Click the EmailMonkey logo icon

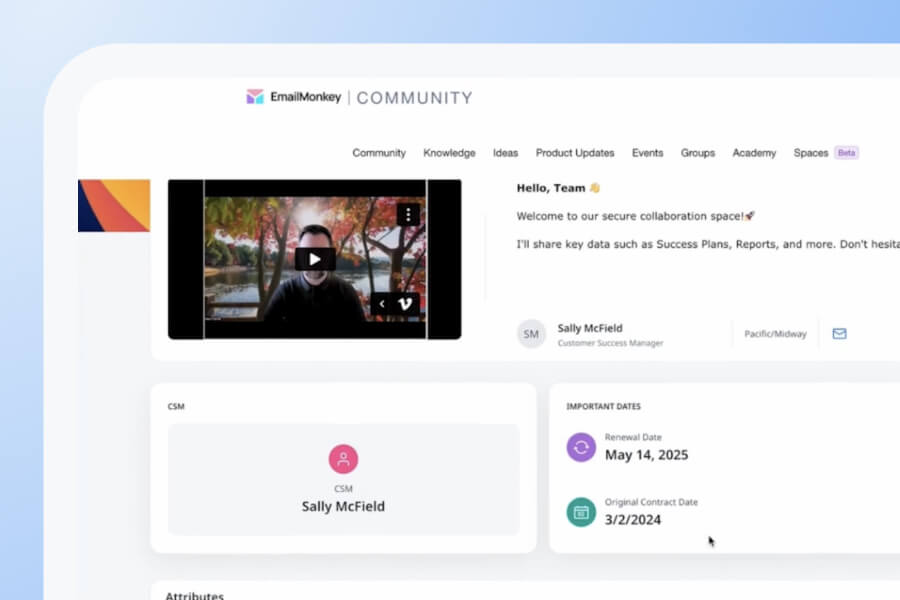pyautogui.click(x=255, y=96)
